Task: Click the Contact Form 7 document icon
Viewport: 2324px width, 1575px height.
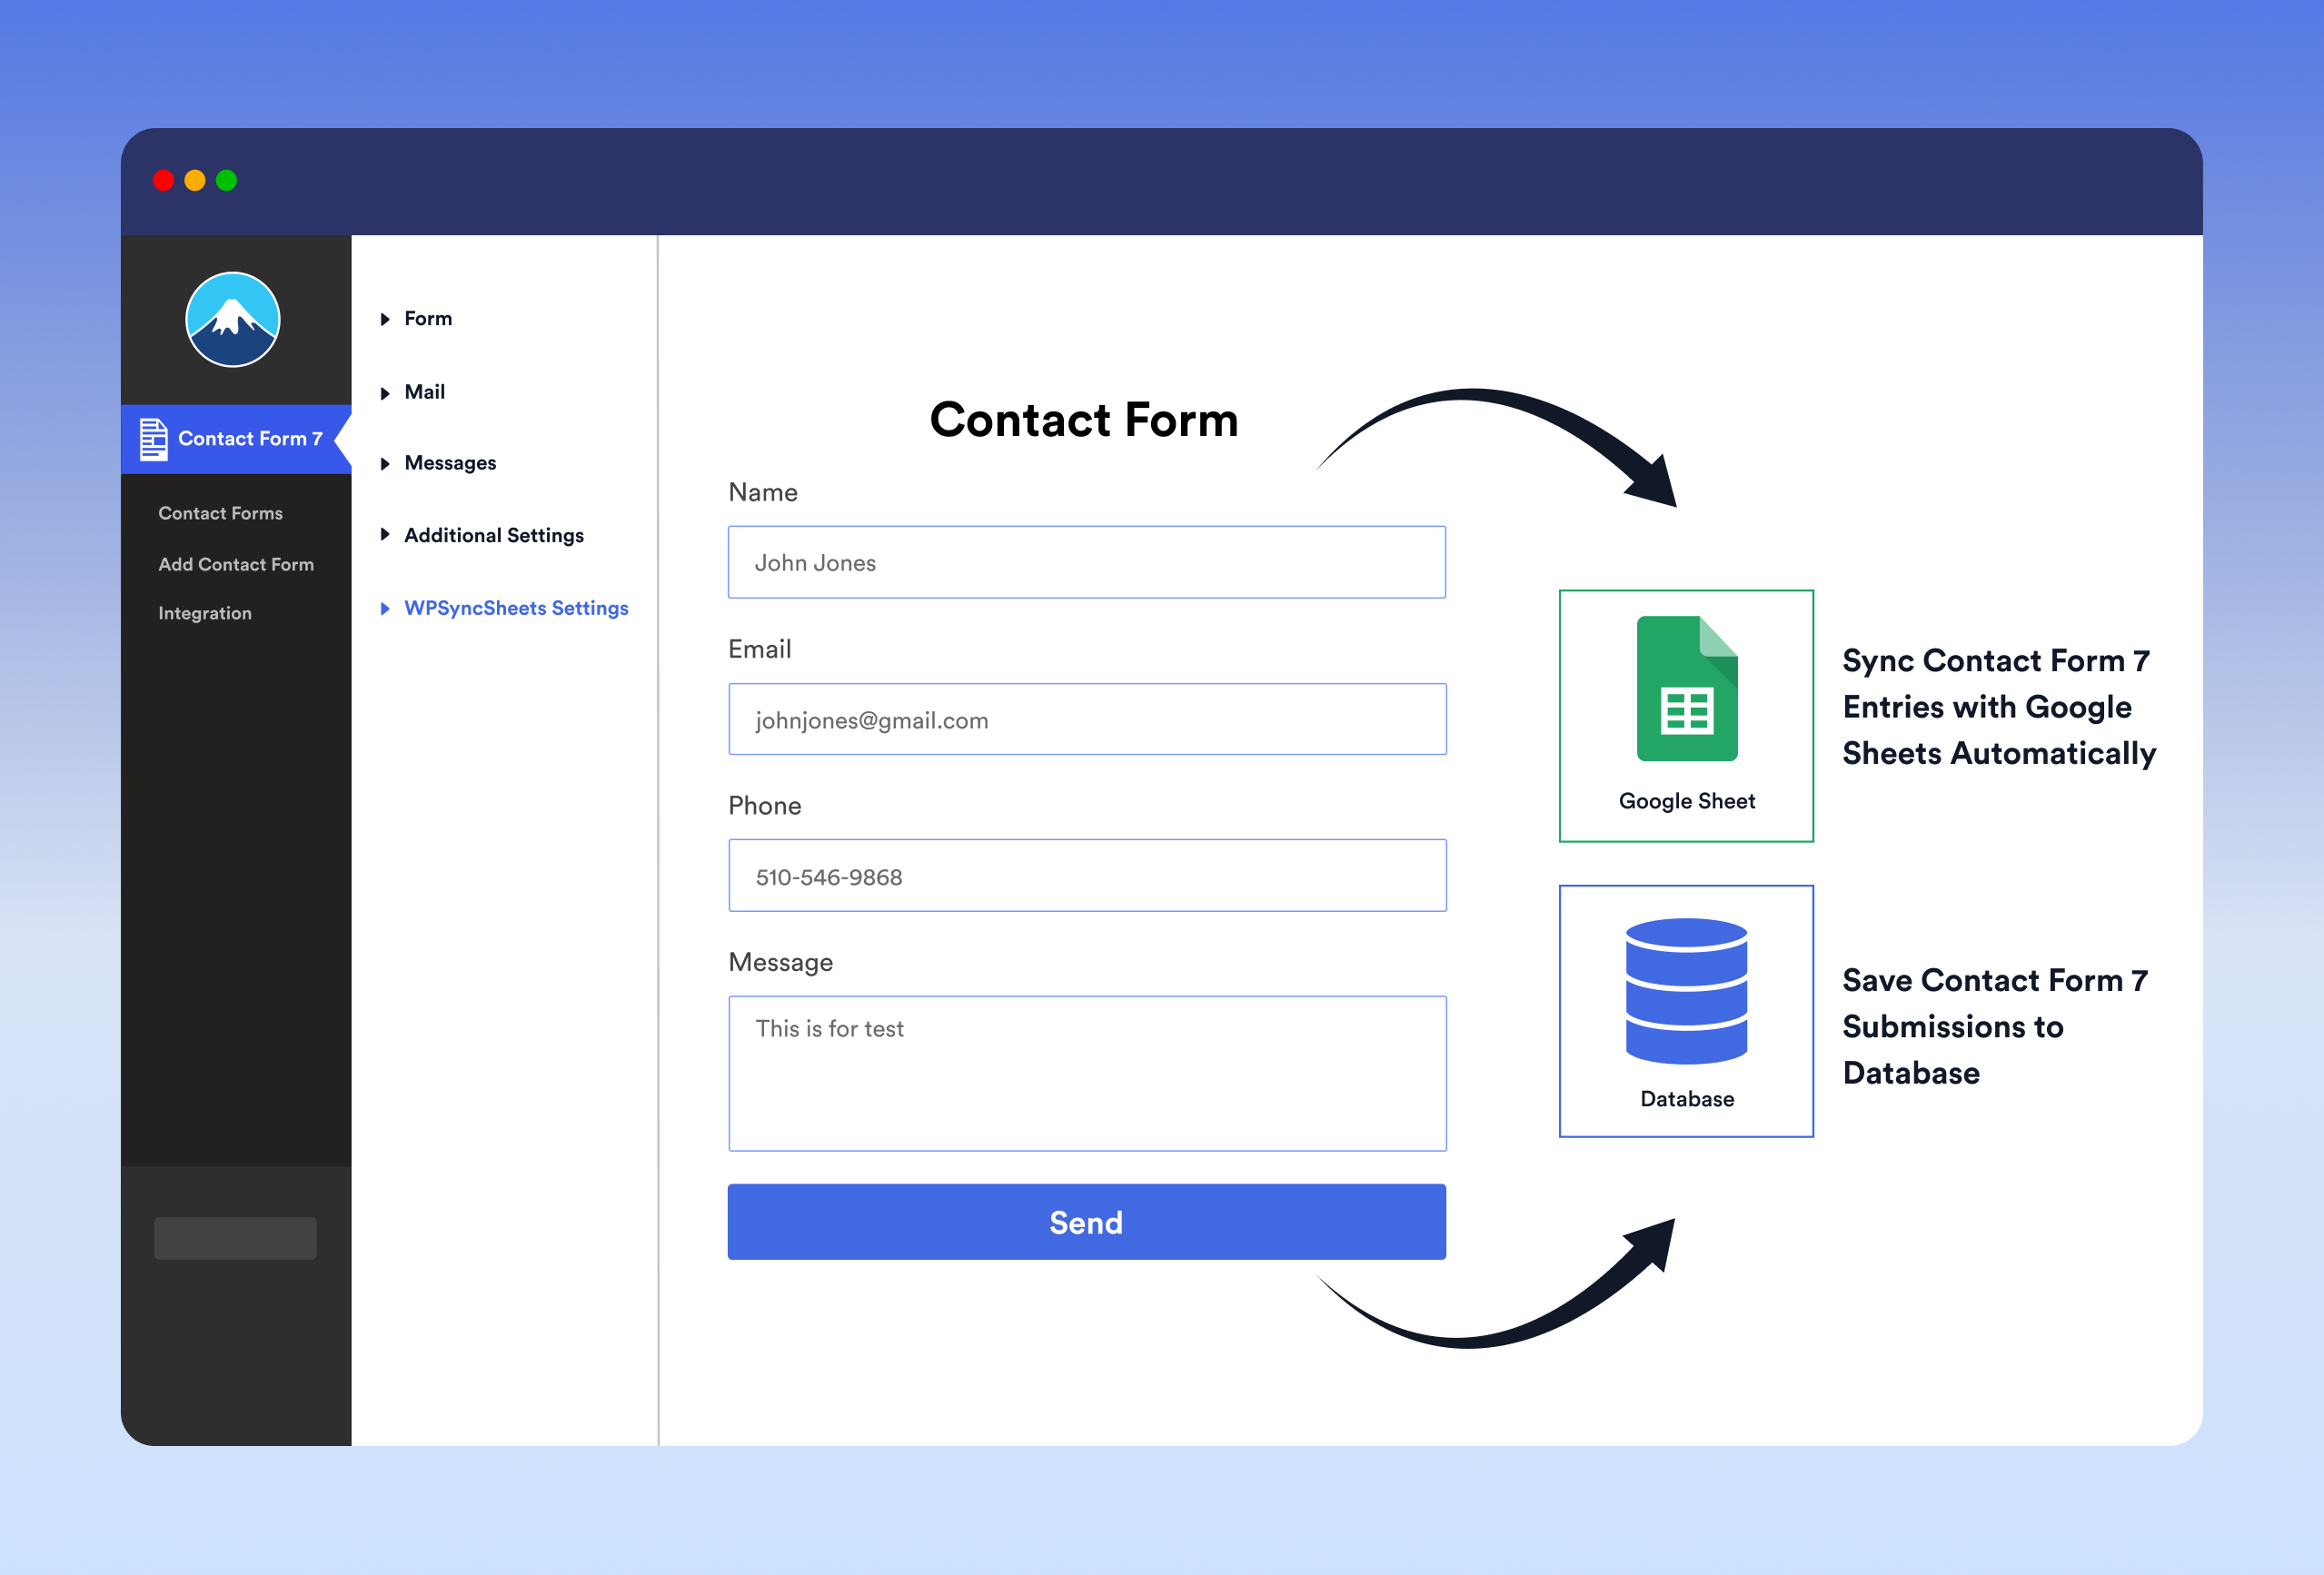Action: click(153, 439)
